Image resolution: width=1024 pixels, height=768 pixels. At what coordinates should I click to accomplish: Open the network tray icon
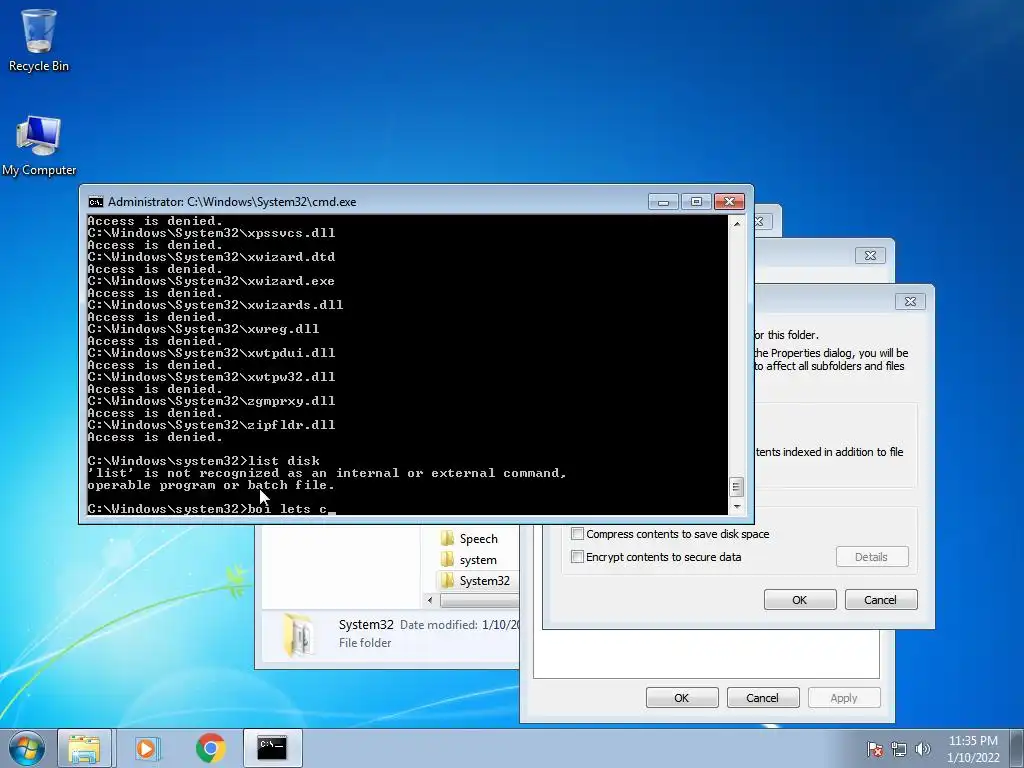[899, 749]
